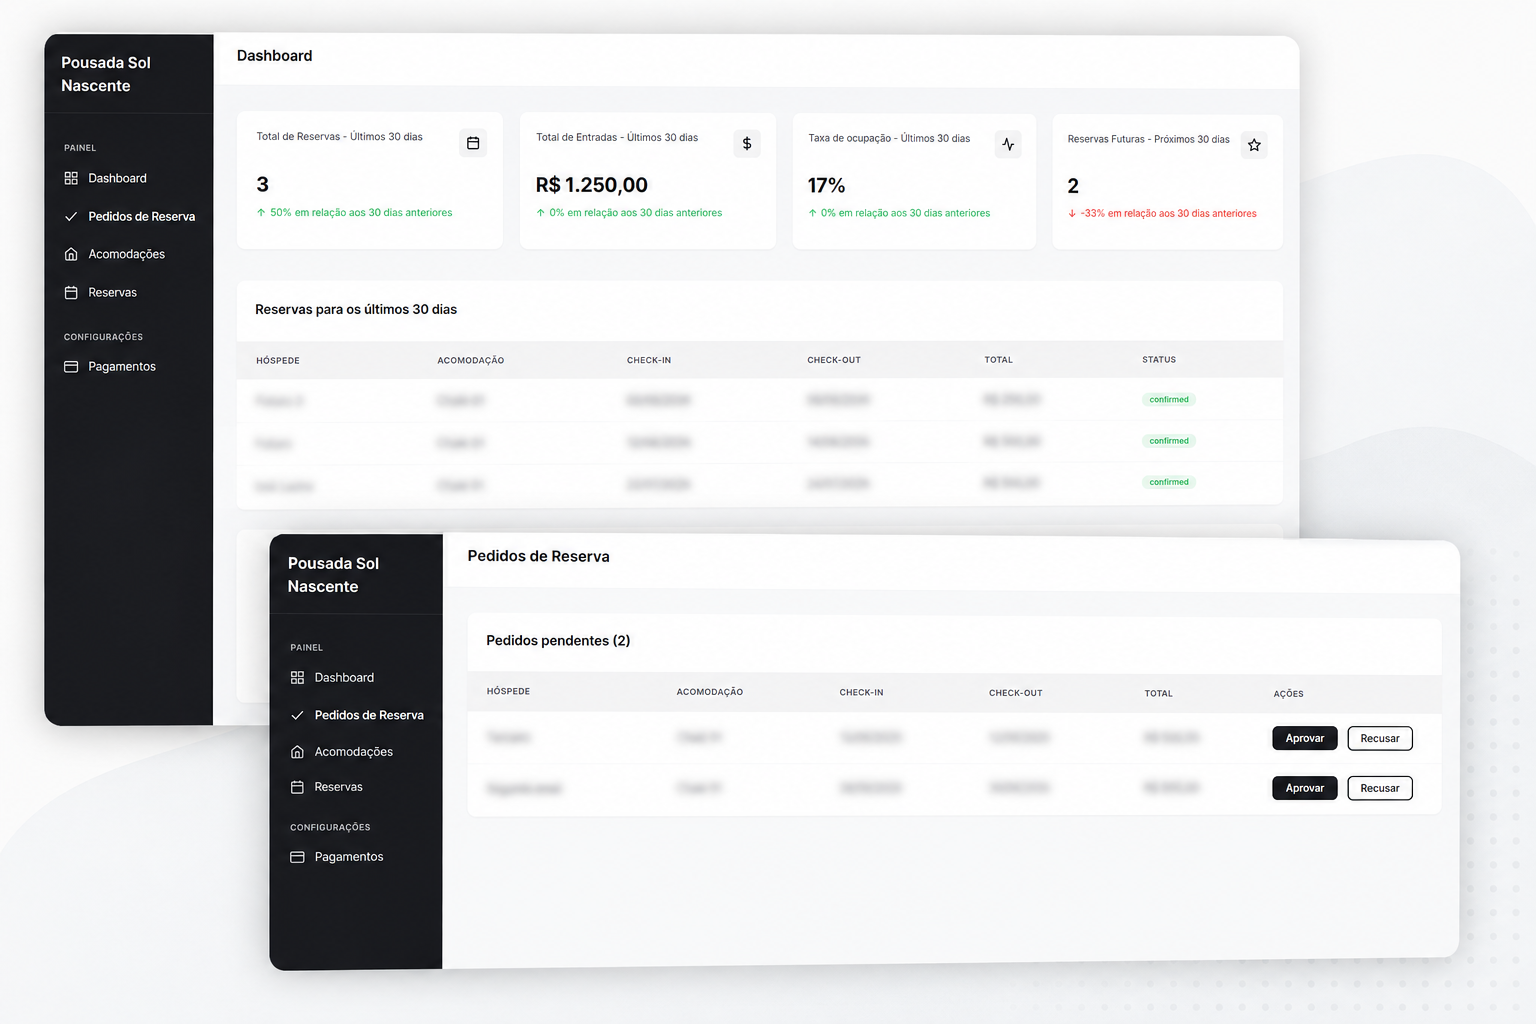1536x1024 pixels.
Task: Open Pagamentos label in Pedidos de Reserva window sidebar
Action: [349, 857]
